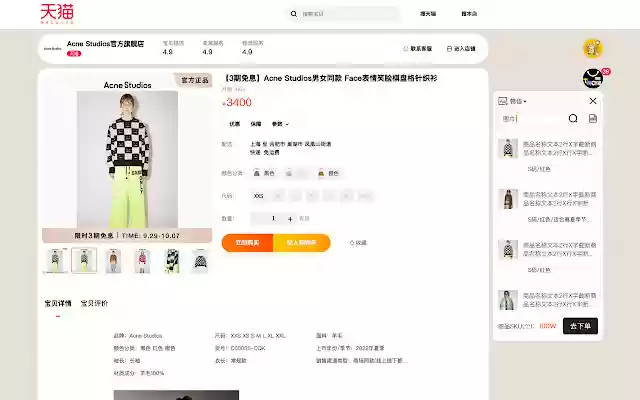Click the Tmall 天猫 logo
Viewport: 640px width, 400px height.
tap(57, 13)
